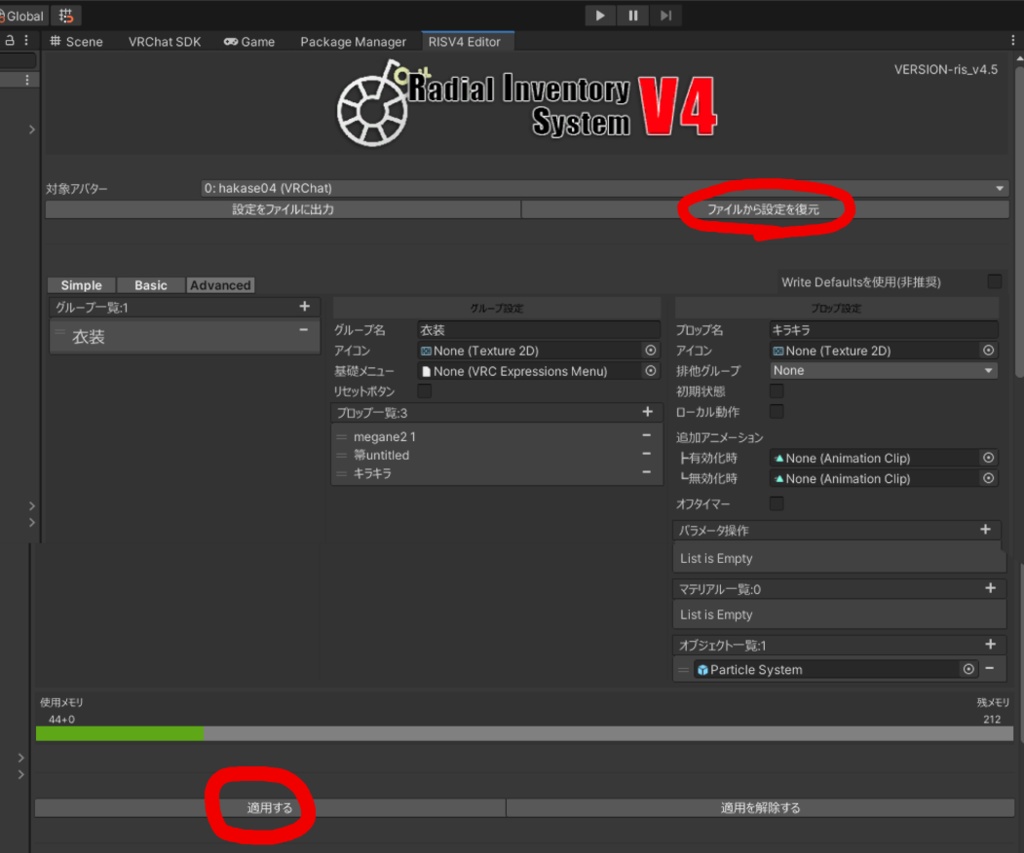The height and width of the screenshot is (853, 1024).
Task: Remove the 衣装 group with the minus icon
Action: pyautogui.click(x=304, y=330)
